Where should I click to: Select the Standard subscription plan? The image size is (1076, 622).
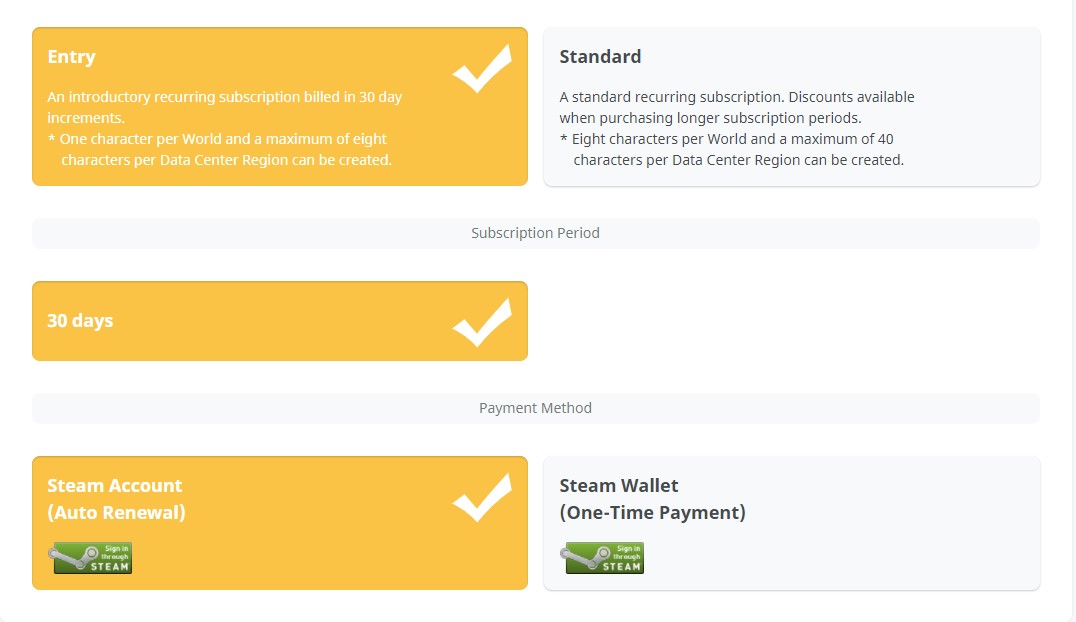(790, 106)
